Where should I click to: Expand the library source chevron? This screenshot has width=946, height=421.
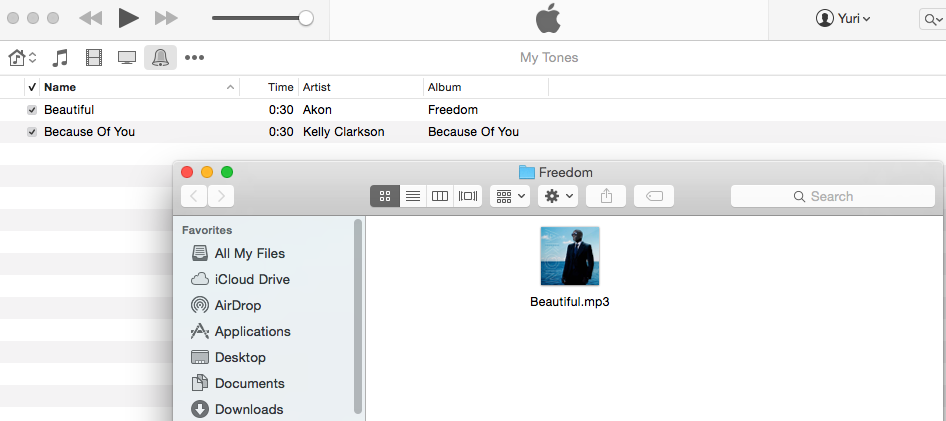[33, 58]
